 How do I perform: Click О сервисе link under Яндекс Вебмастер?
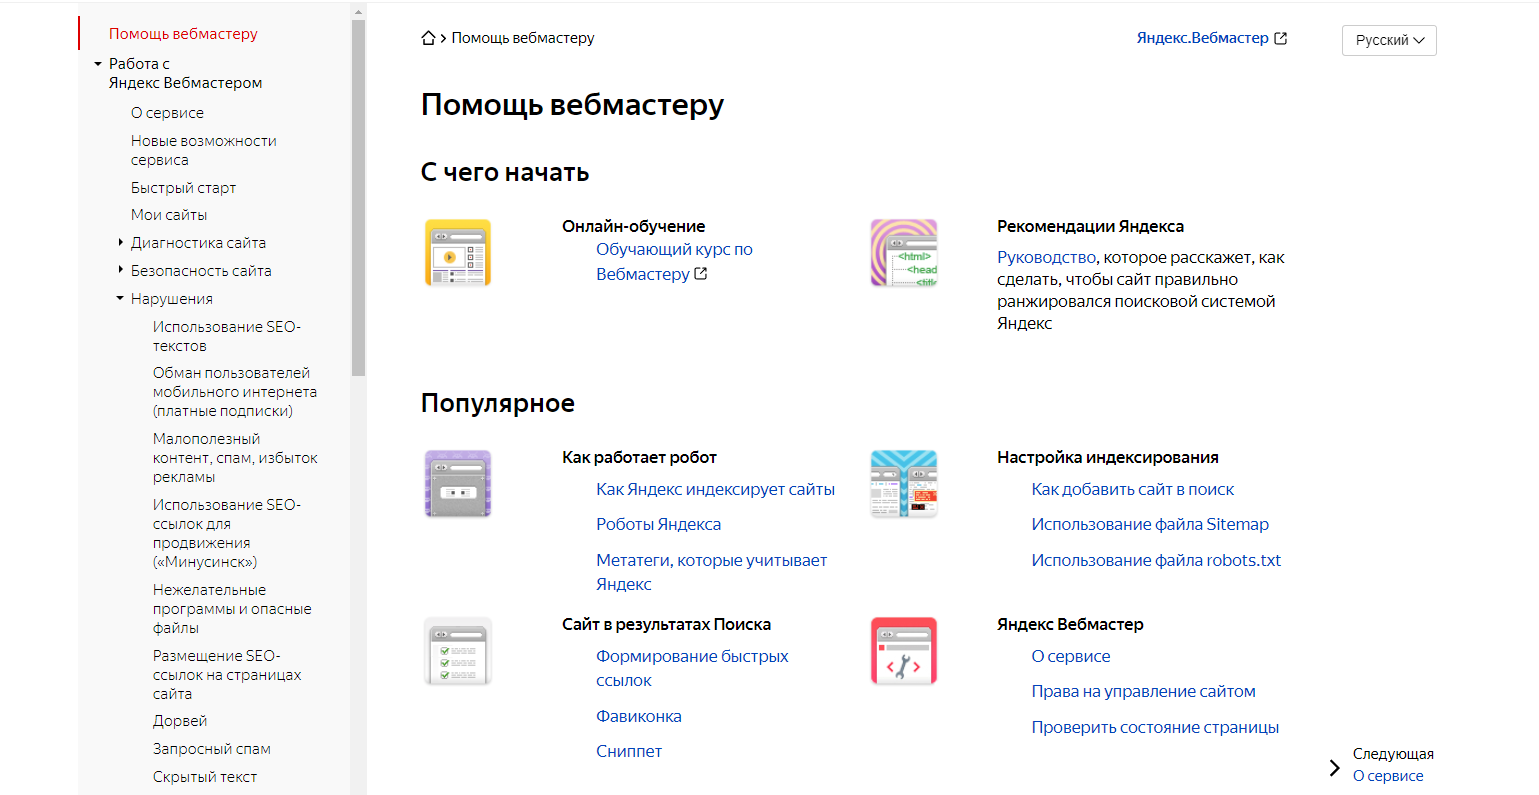pyautogui.click(x=1071, y=657)
